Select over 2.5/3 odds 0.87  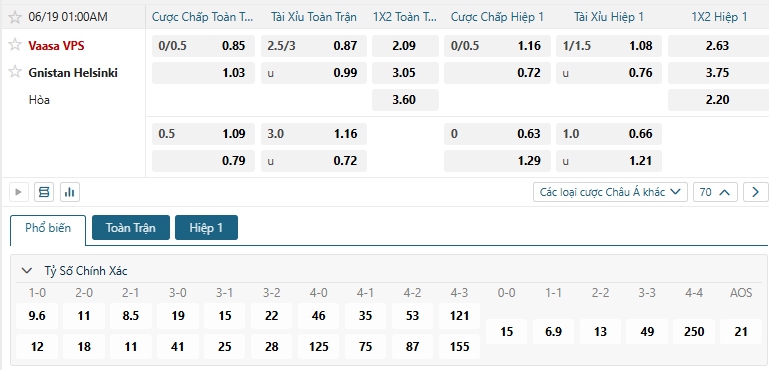pyautogui.click(x=313, y=46)
